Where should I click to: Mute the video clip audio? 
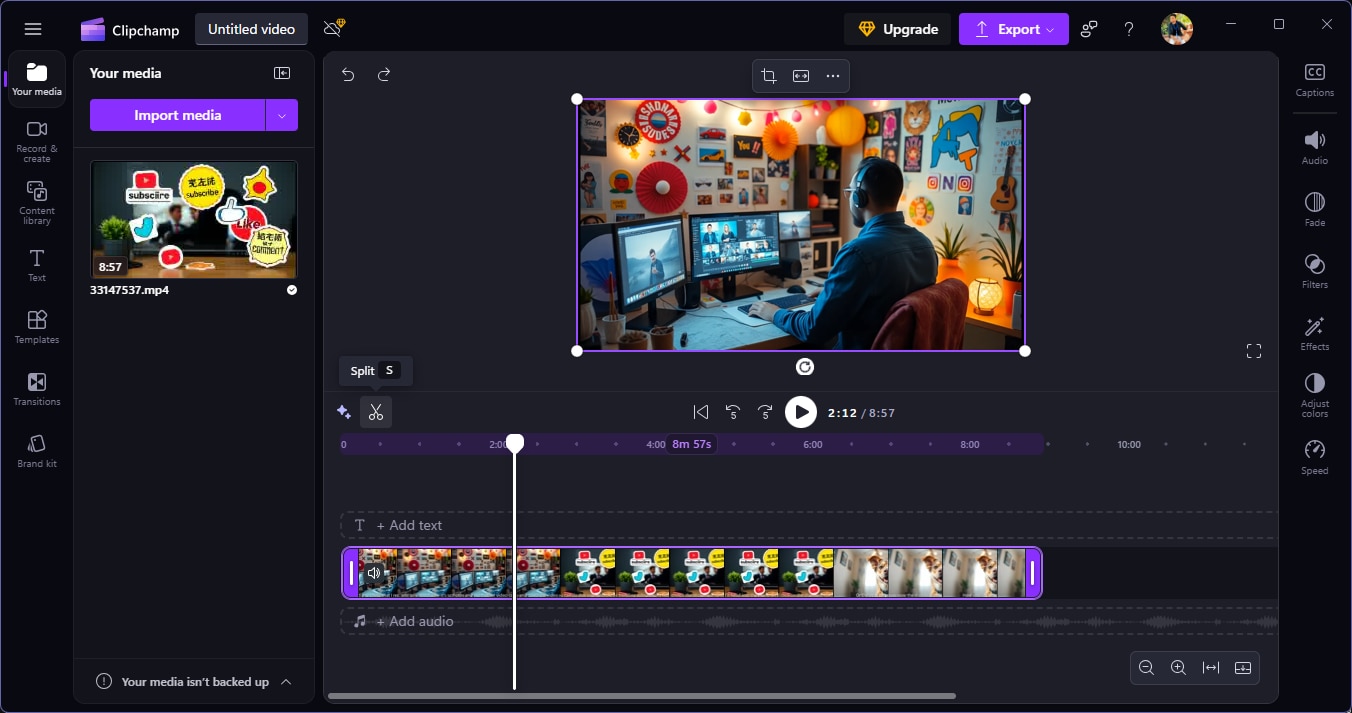click(374, 573)
